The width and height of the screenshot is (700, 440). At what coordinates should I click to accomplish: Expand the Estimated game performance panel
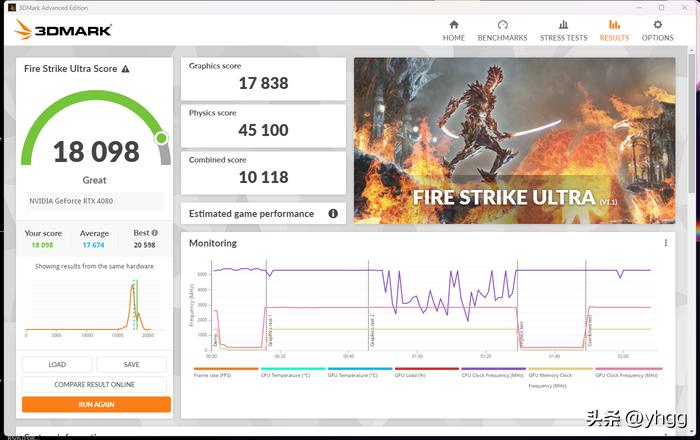263,214
